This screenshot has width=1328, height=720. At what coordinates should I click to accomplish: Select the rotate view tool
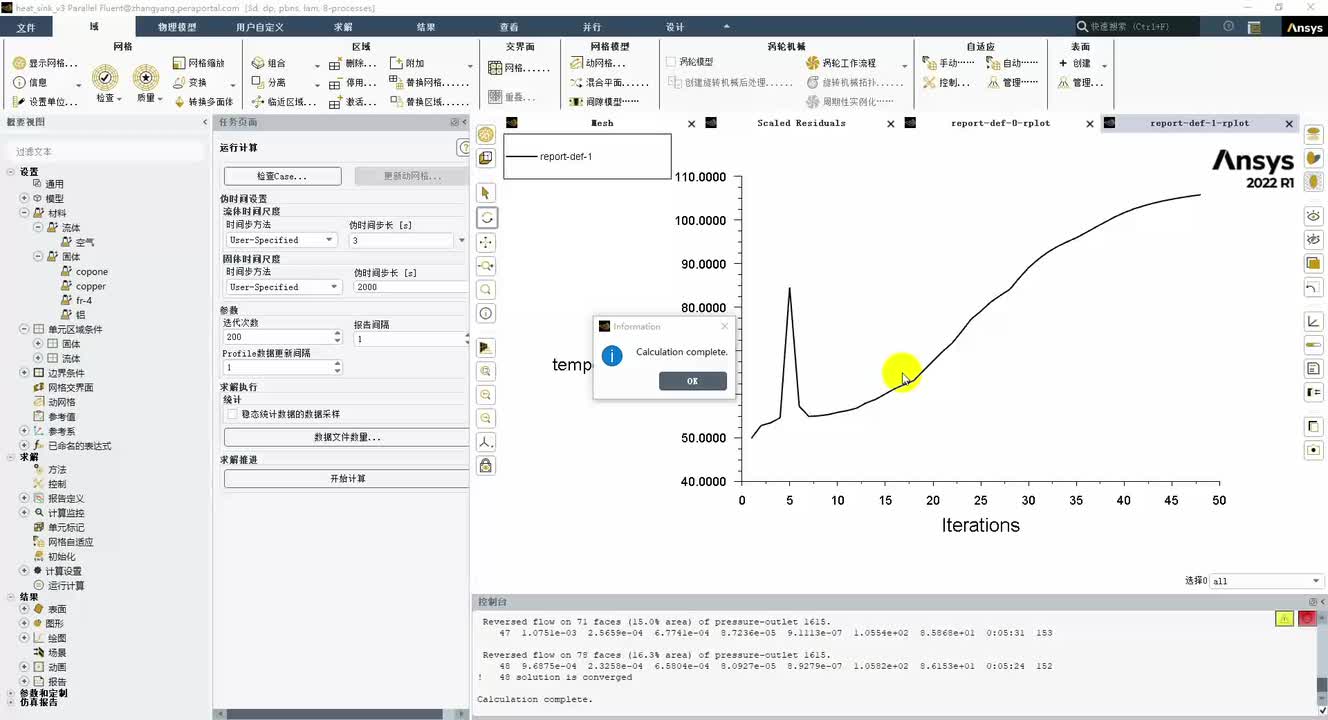pyautogui.click(x=486, y=217)
